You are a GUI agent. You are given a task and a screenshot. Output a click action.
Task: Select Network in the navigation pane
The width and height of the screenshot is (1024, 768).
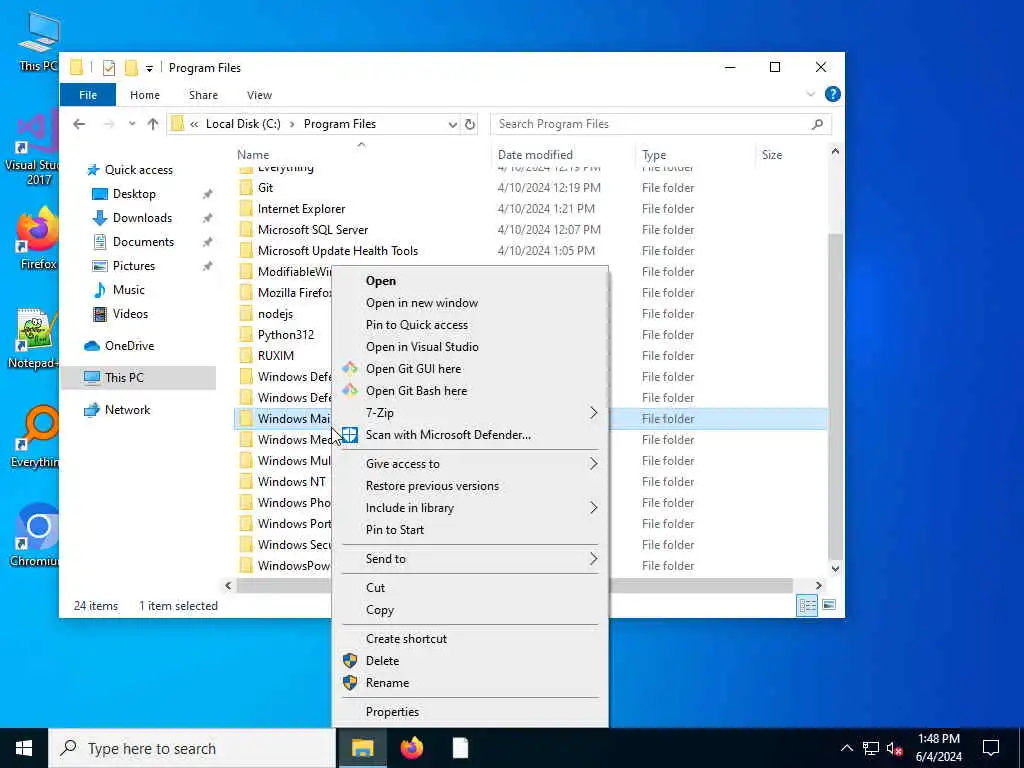[x=127, y=410]
